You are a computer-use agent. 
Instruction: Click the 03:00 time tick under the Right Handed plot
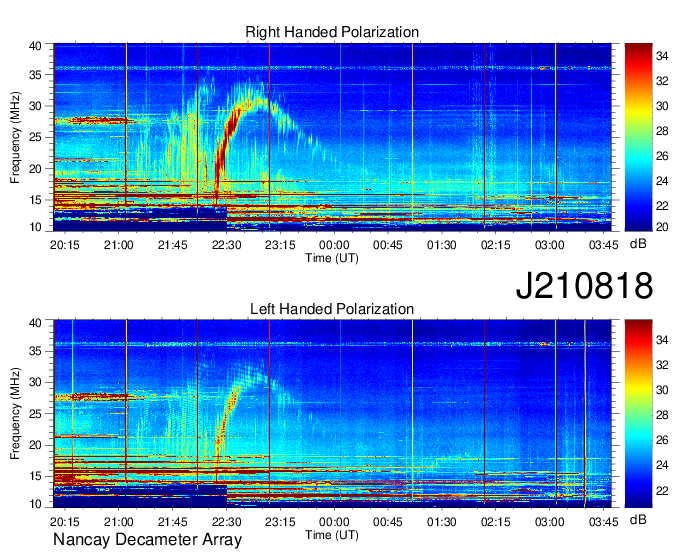point(549,245)
